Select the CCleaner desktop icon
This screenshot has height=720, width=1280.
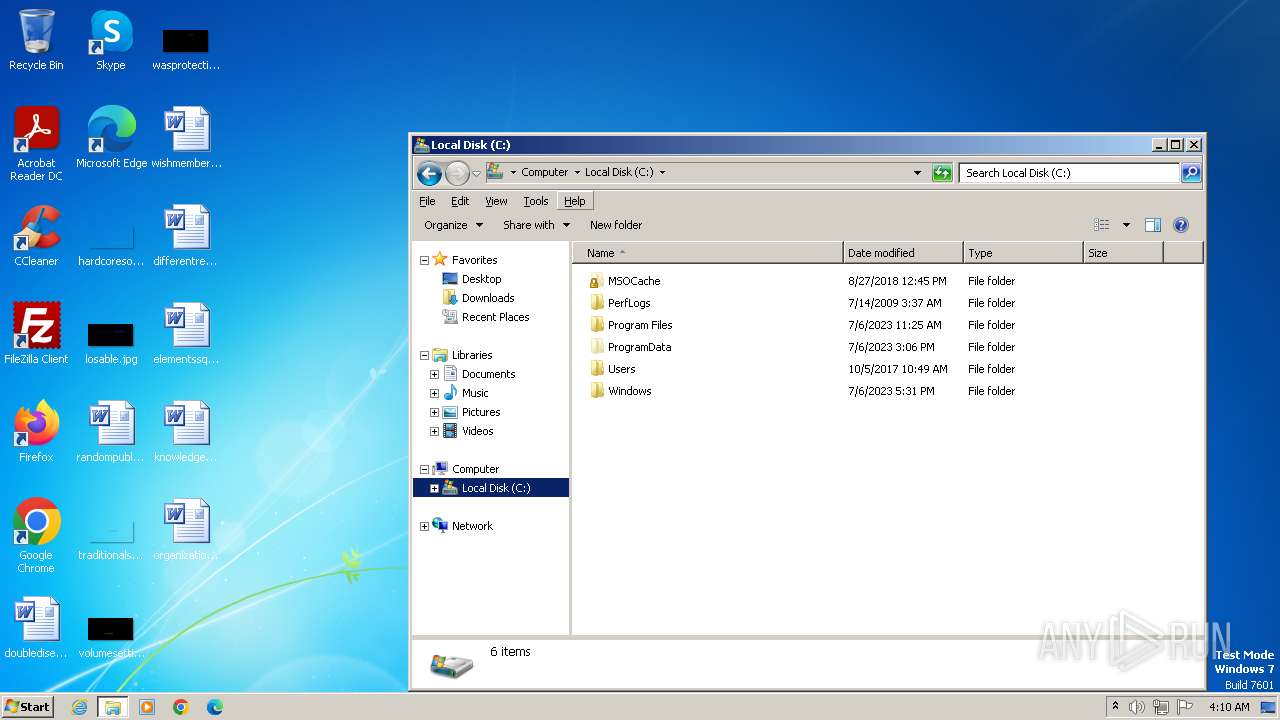click(36, 236)
